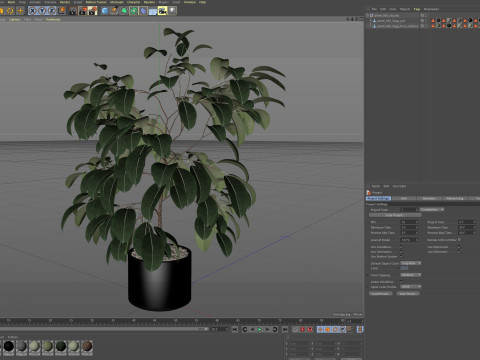Click the Render View clapperboard icon
Image resolution: width=480 pixels, height=360 pixels.
(73, 11)
